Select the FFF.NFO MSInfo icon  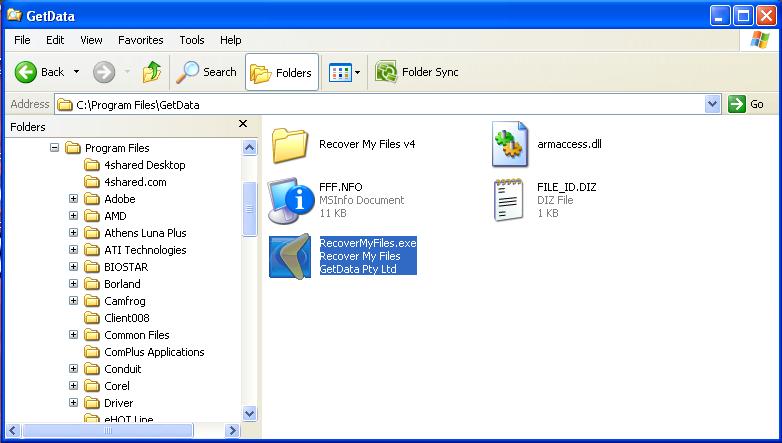tap(290, 201)
